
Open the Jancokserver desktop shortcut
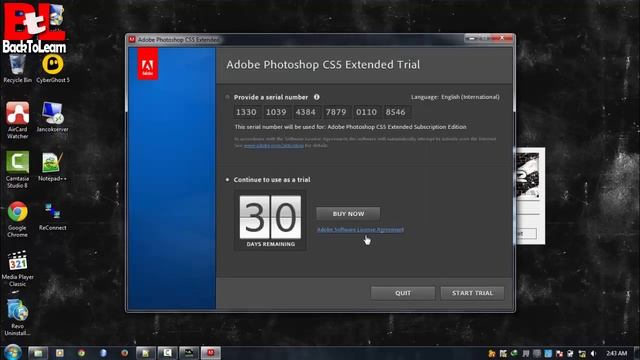click(x=53, y=117)
